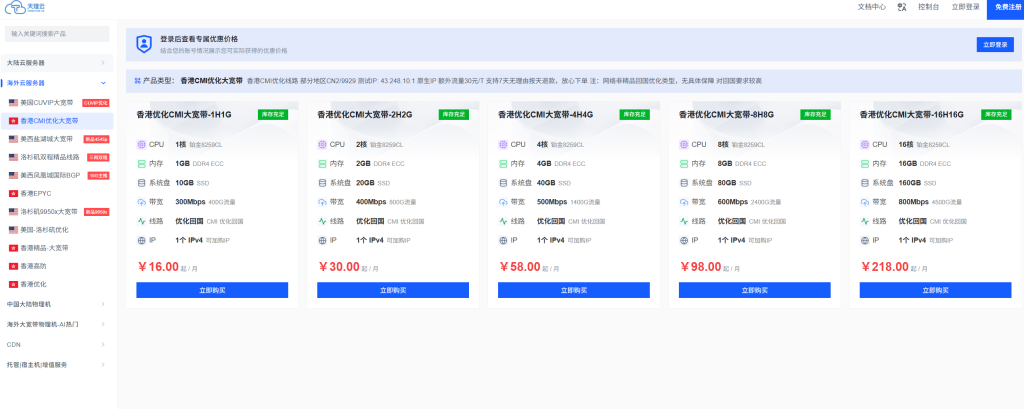Expand the 托管|宿主机|增值服务 section
The width and height of the screenshot is (1024, 409).
click(x=57, y=365)
